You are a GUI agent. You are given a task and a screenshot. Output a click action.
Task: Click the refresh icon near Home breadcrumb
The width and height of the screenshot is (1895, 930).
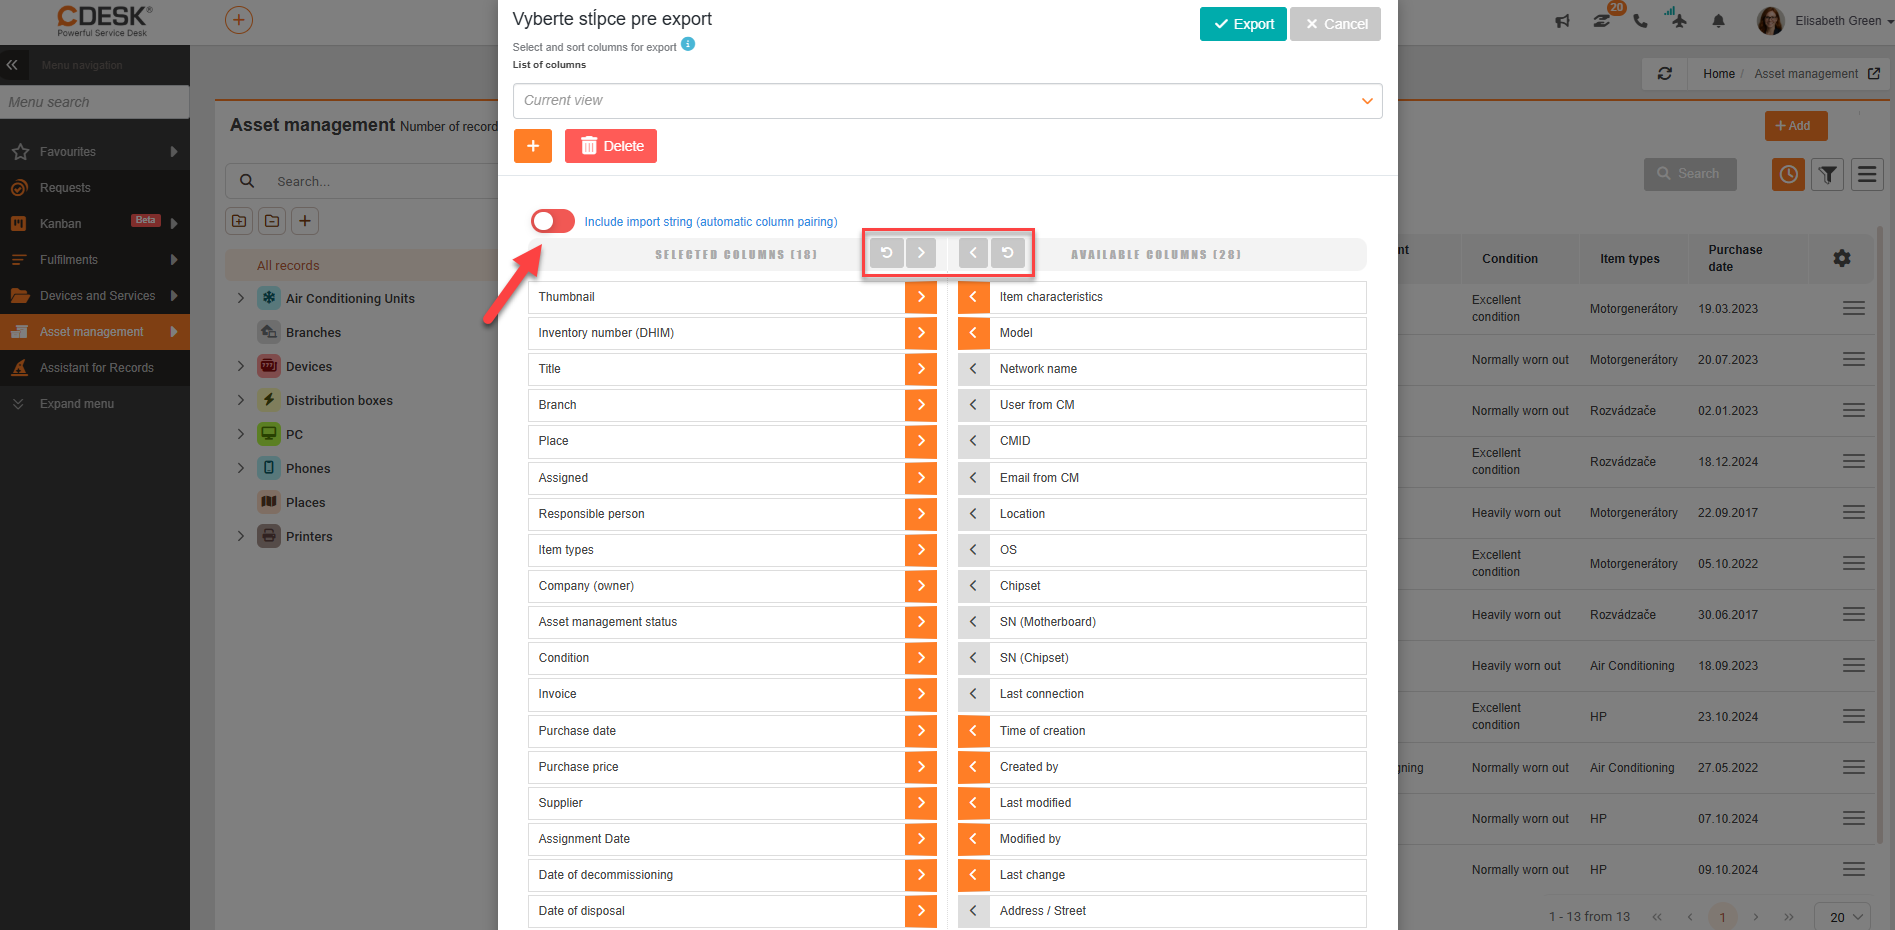(x=1665, y=74)
